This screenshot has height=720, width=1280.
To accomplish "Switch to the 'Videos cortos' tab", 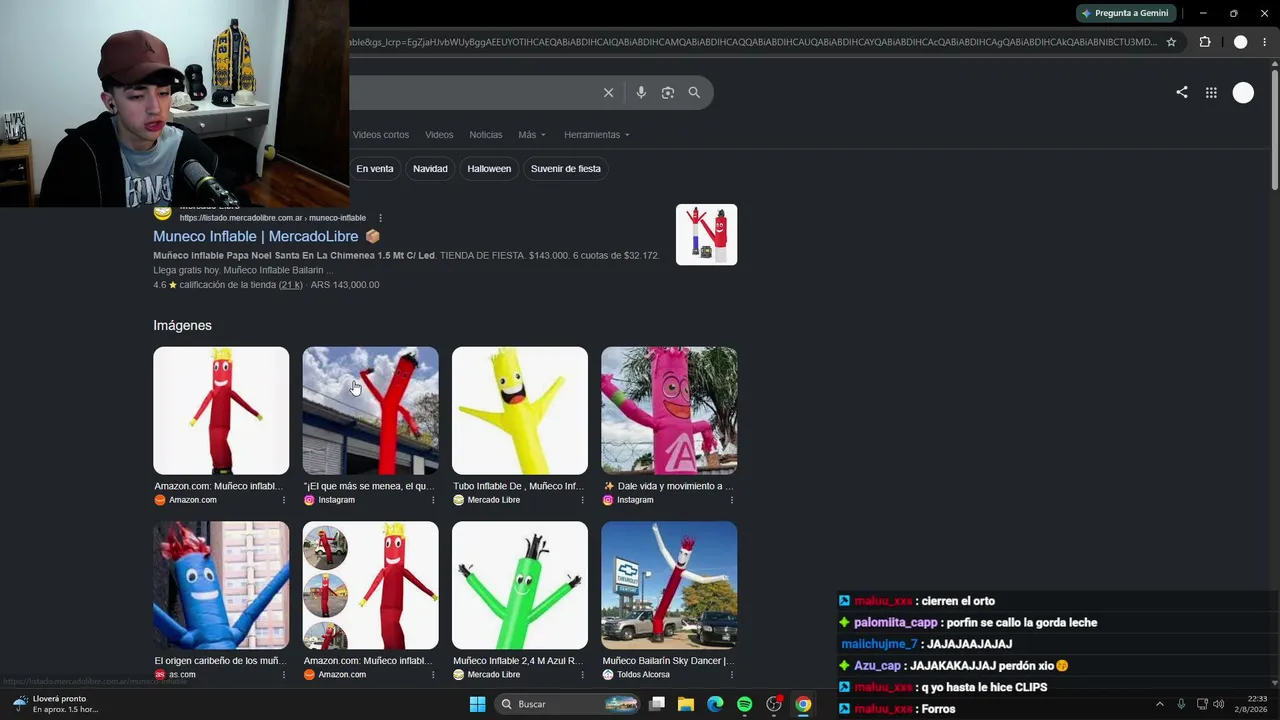I will click(x=381, y=135).
